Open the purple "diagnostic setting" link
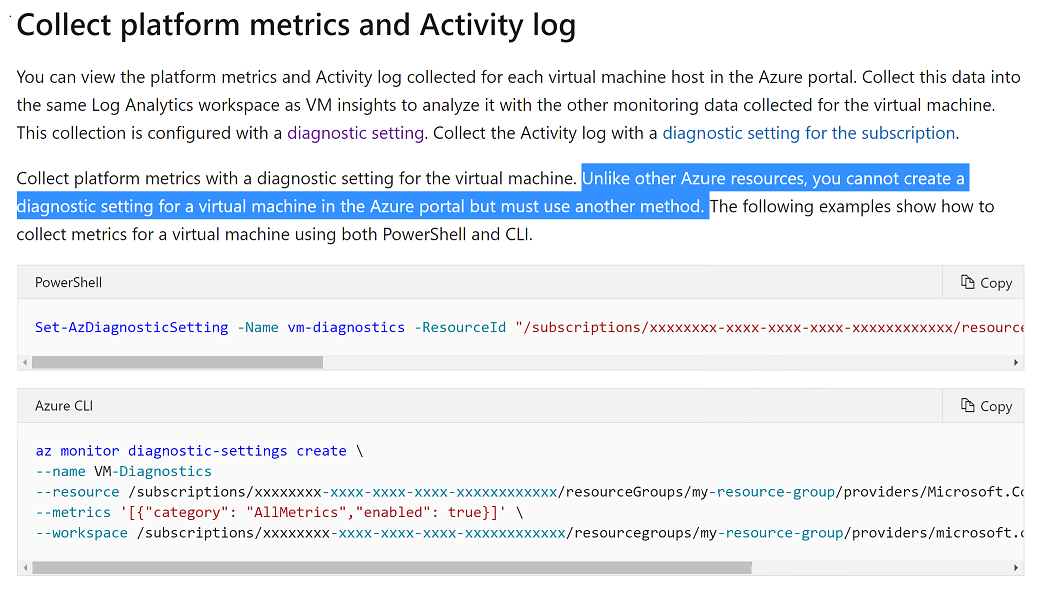This screenshot has height=593, width=1058. tap(356, 133)
